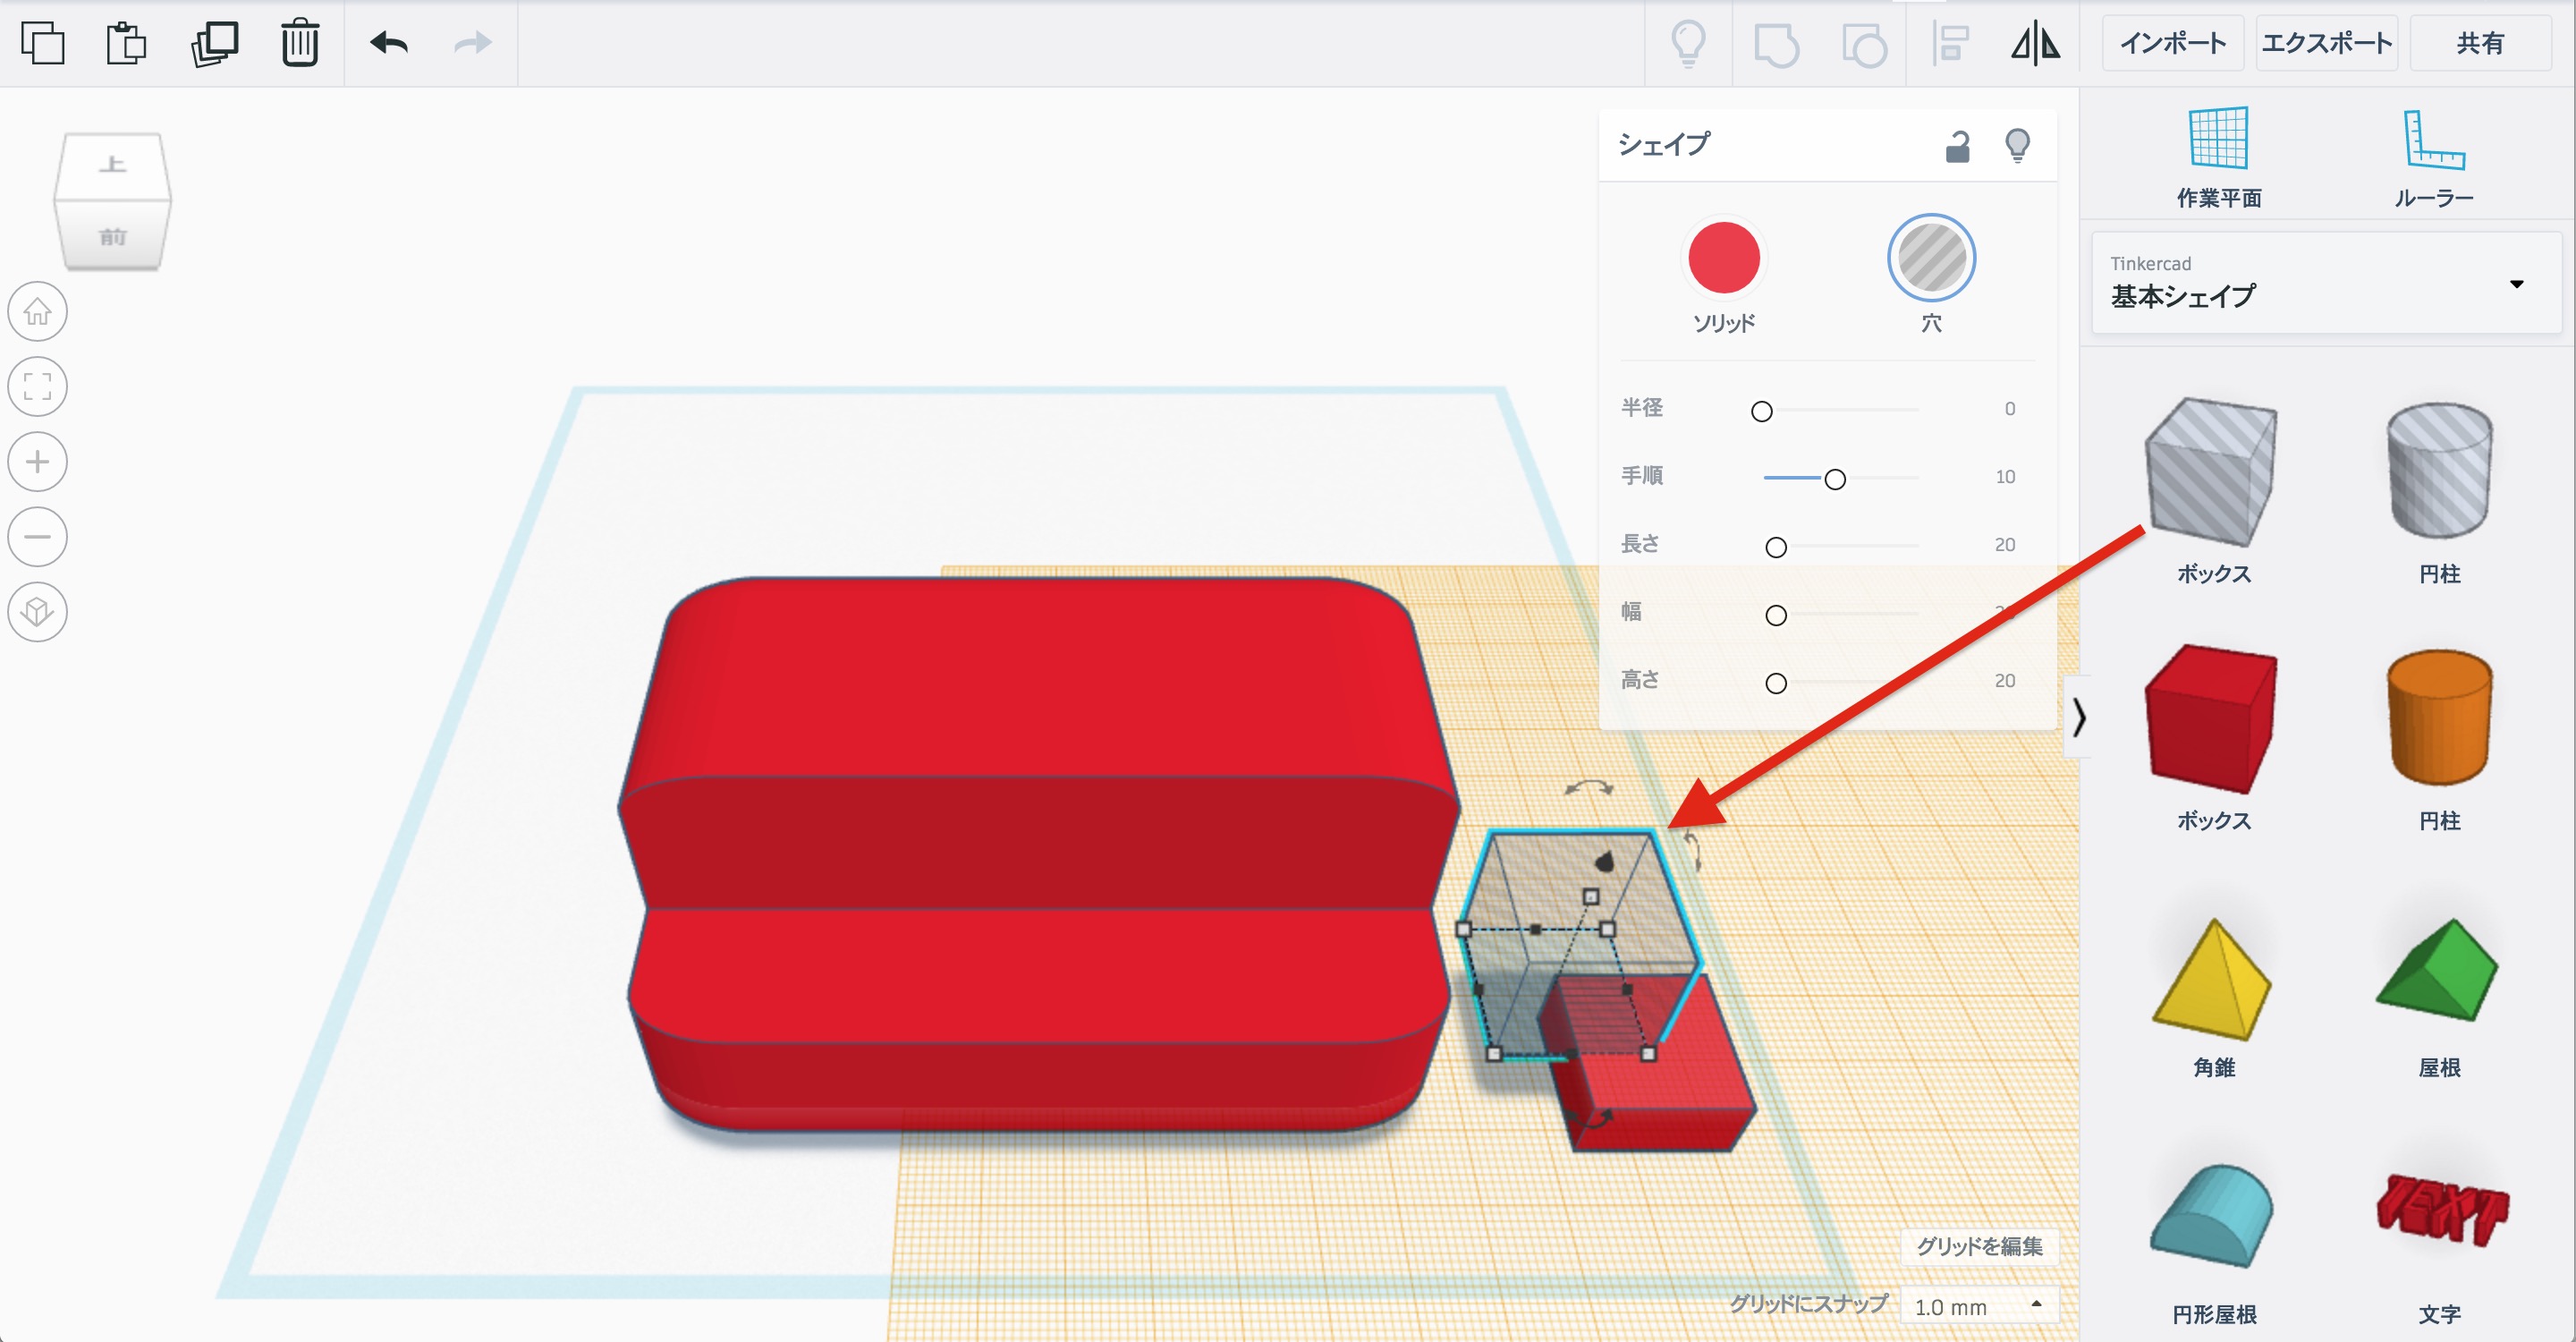Delete selection with trash can icon
Viewport: 2576px width, 1342px height.
[x=300, y=43]
